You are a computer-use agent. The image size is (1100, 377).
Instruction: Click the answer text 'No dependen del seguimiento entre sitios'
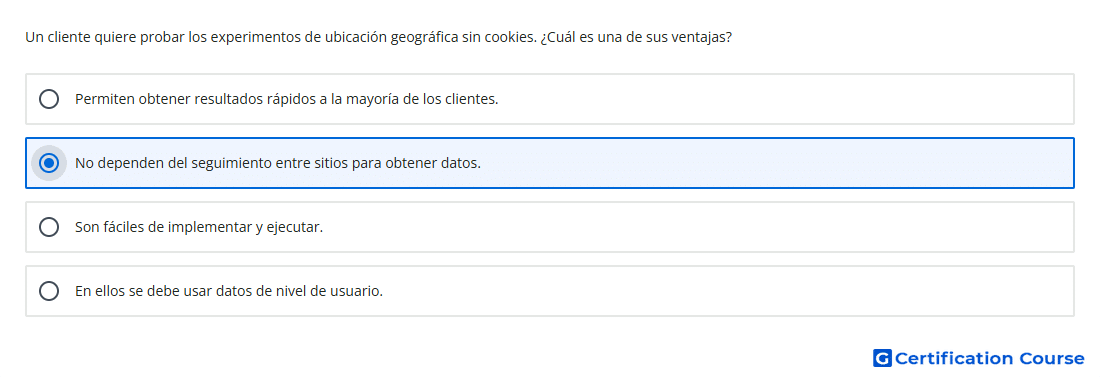[278, 164]
